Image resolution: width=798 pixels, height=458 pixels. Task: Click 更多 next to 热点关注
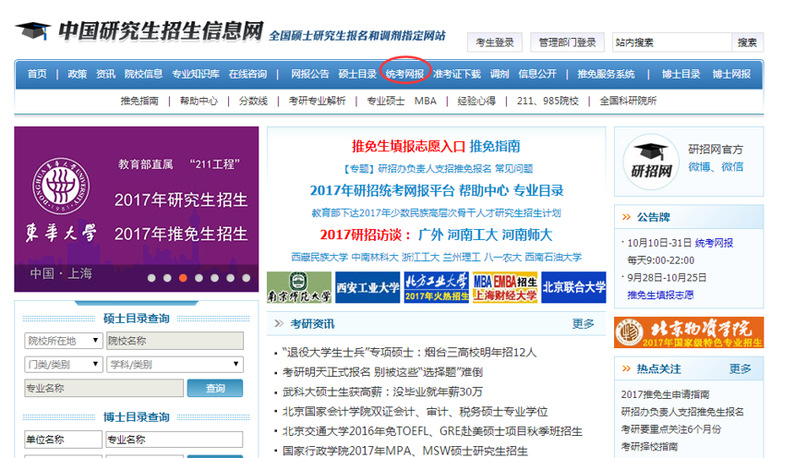click(740, 369)
